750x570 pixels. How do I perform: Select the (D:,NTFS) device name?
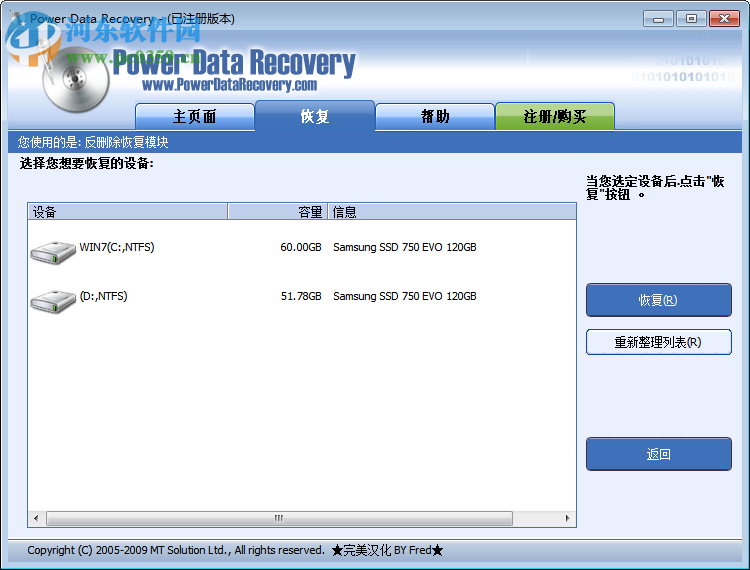(103, 296)
